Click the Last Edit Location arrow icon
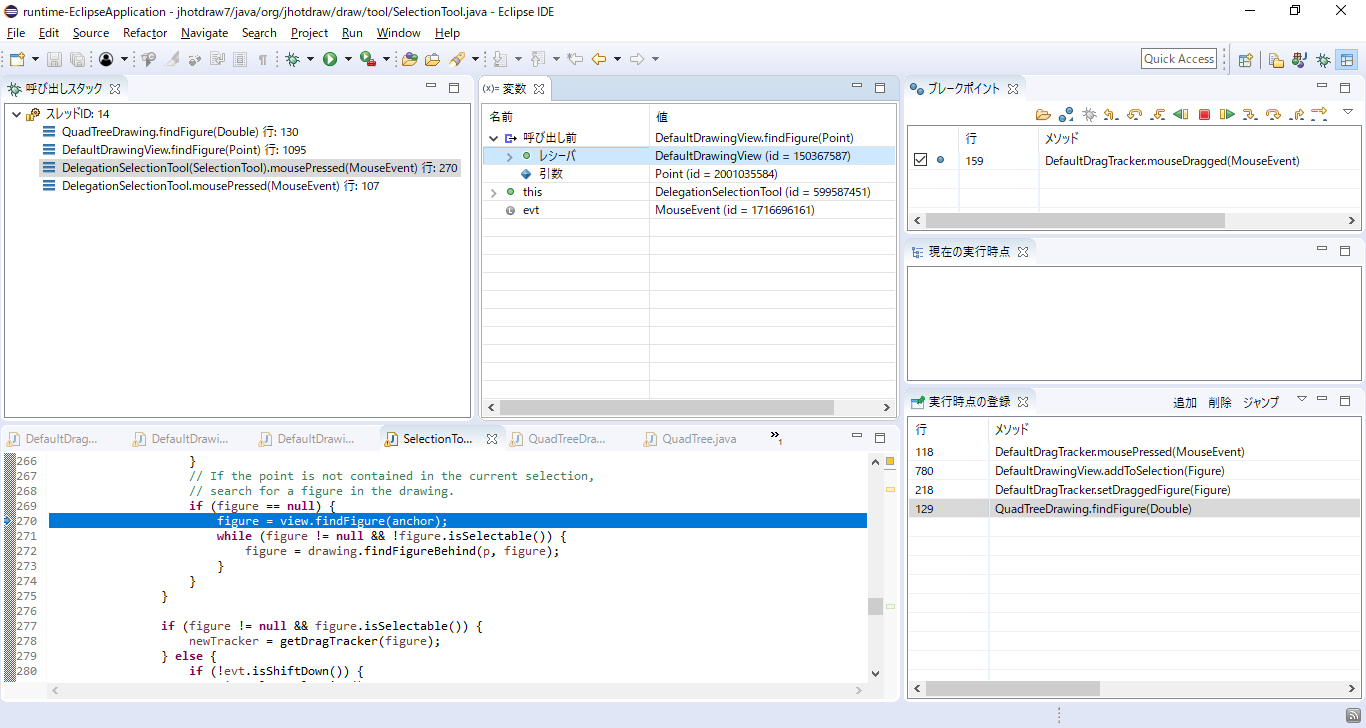This screenshot has height=728, width=1366. coord(575,59)
